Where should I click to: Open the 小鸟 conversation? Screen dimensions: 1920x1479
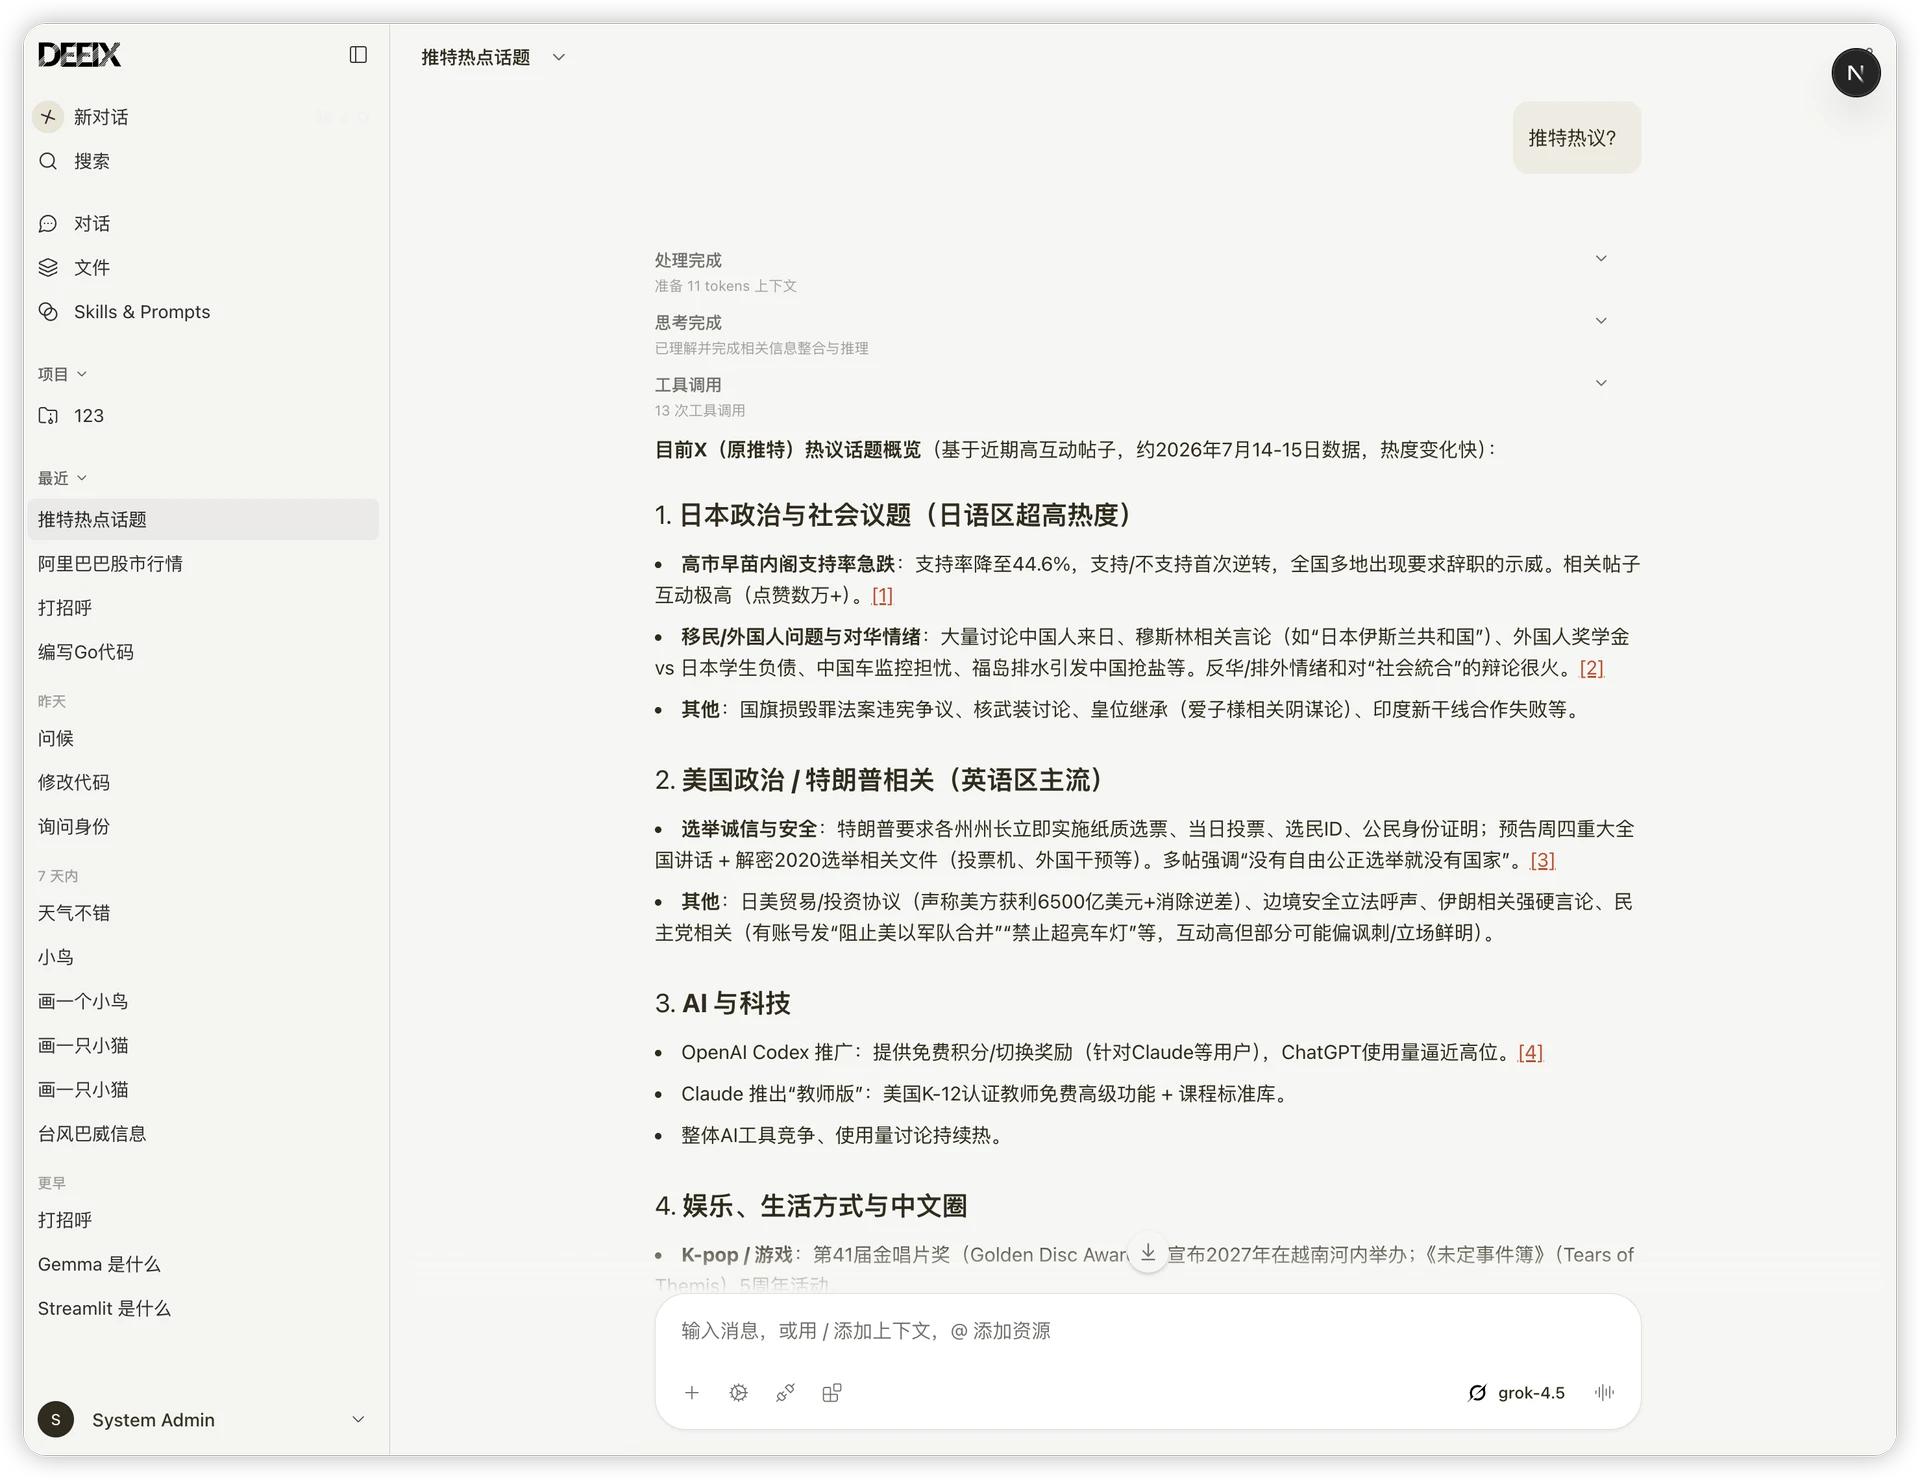tap(203, 957)
